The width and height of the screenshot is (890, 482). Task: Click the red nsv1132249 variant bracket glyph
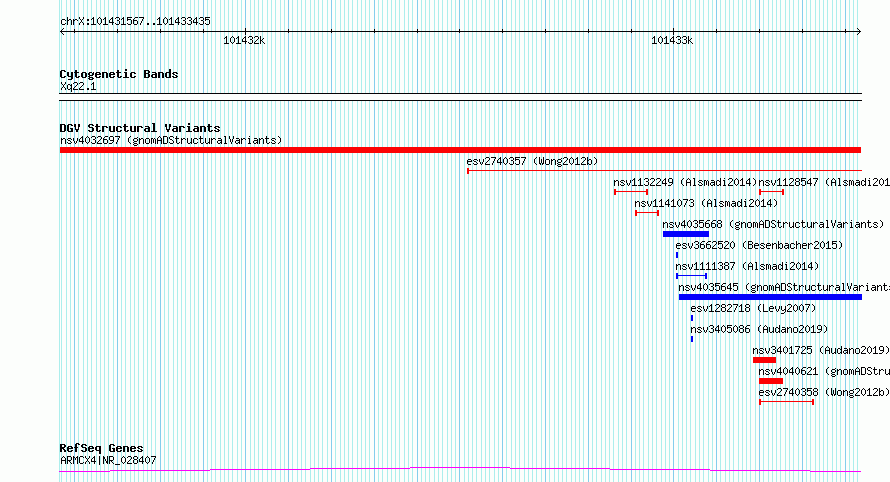coord(631,192)
